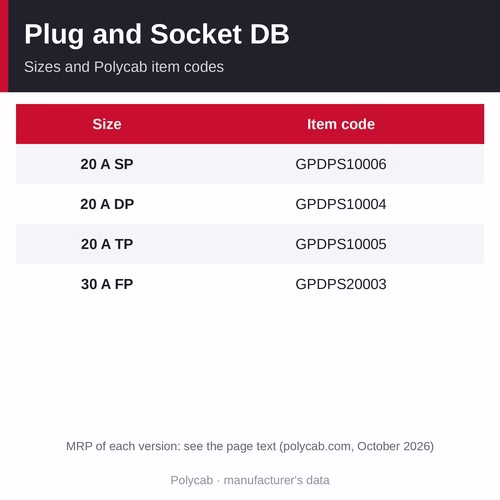Click the polycab.com reference text

click(317, 446)
